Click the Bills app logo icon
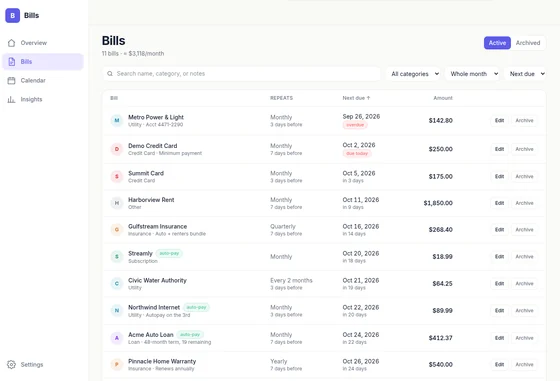Viewport: 560px width, 381px height. coord(12,15)
